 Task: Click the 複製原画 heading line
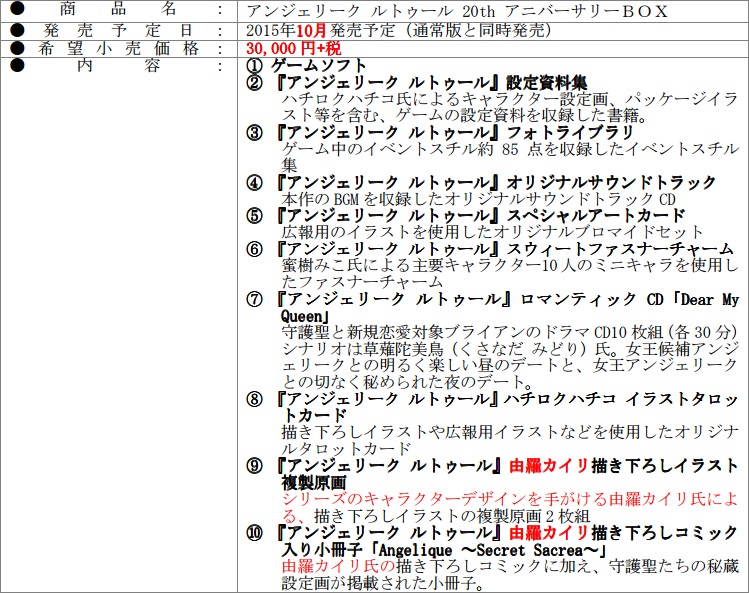point(314,483)
